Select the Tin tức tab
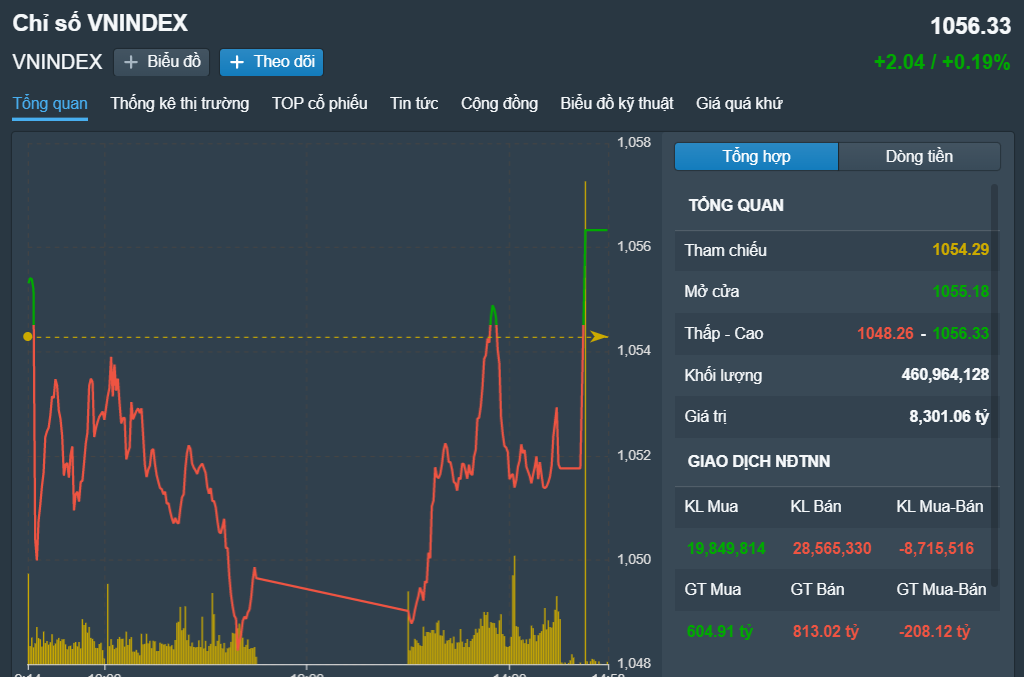Image resolution: width=1024 pixels, height=677 pixels. (414, 104)
